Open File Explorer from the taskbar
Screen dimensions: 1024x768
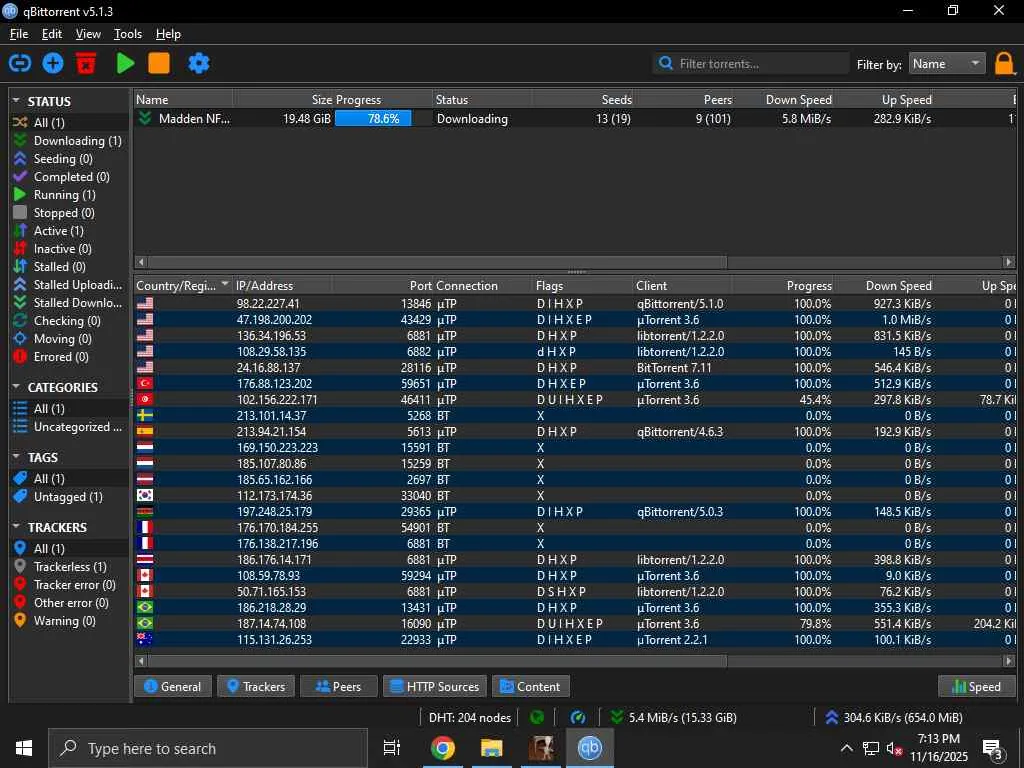[x=491, y=748]
